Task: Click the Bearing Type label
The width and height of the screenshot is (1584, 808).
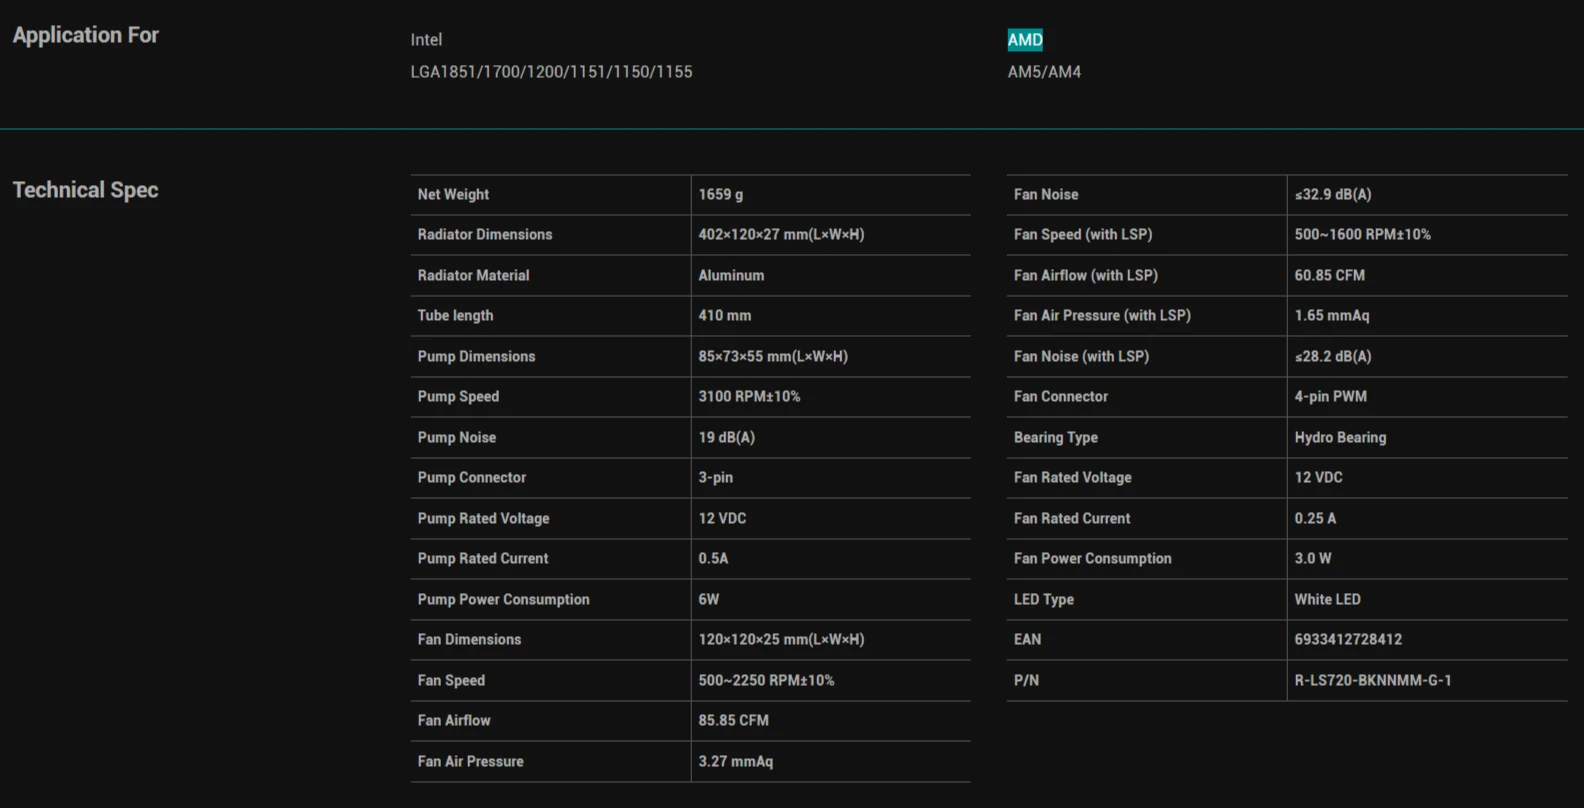Action: tap(1056, 438)
